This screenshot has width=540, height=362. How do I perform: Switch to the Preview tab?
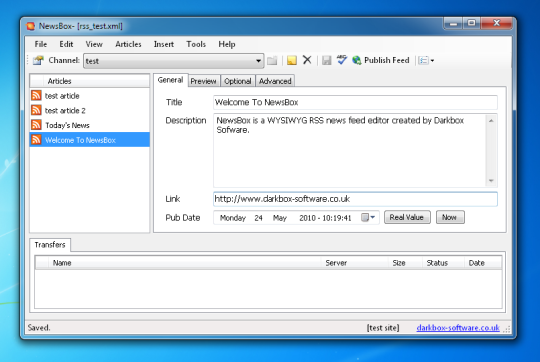(204, 81)
